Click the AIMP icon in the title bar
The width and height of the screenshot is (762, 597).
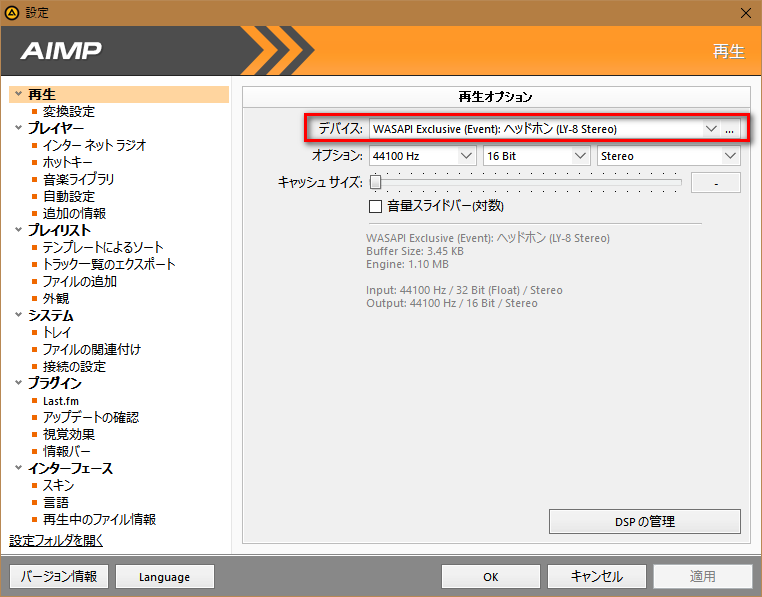coord(12,12)
